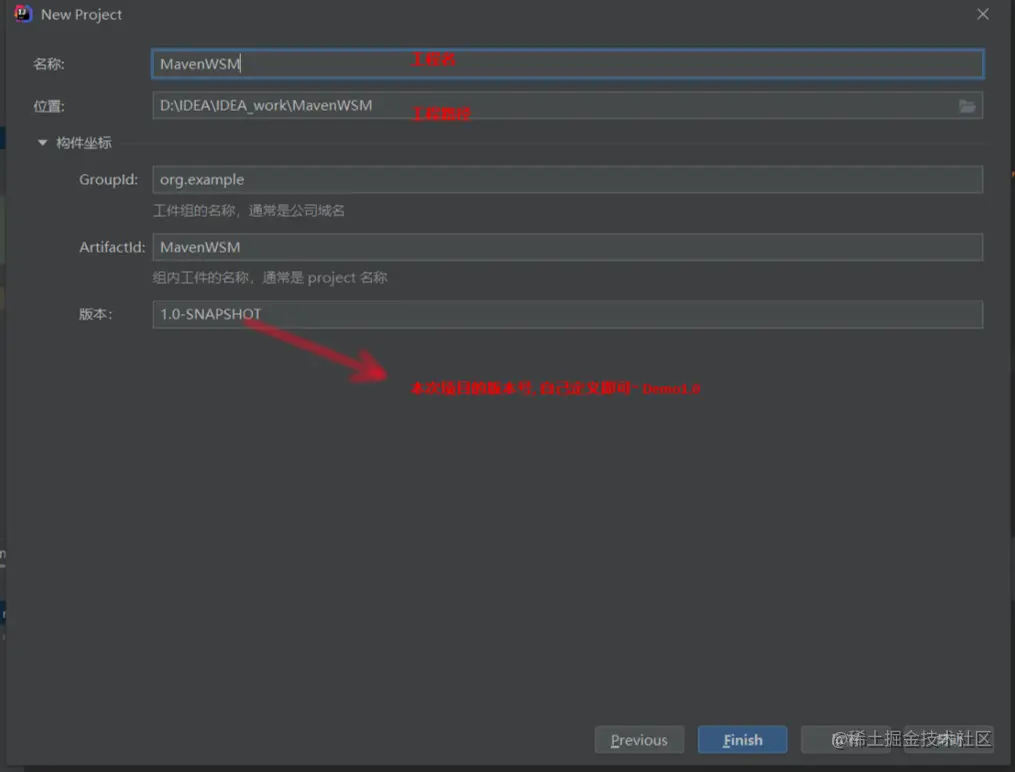The width and height of the screenshot is (1015, 772).
Task: Click the 构件坐标 section label
Action: 84,143
